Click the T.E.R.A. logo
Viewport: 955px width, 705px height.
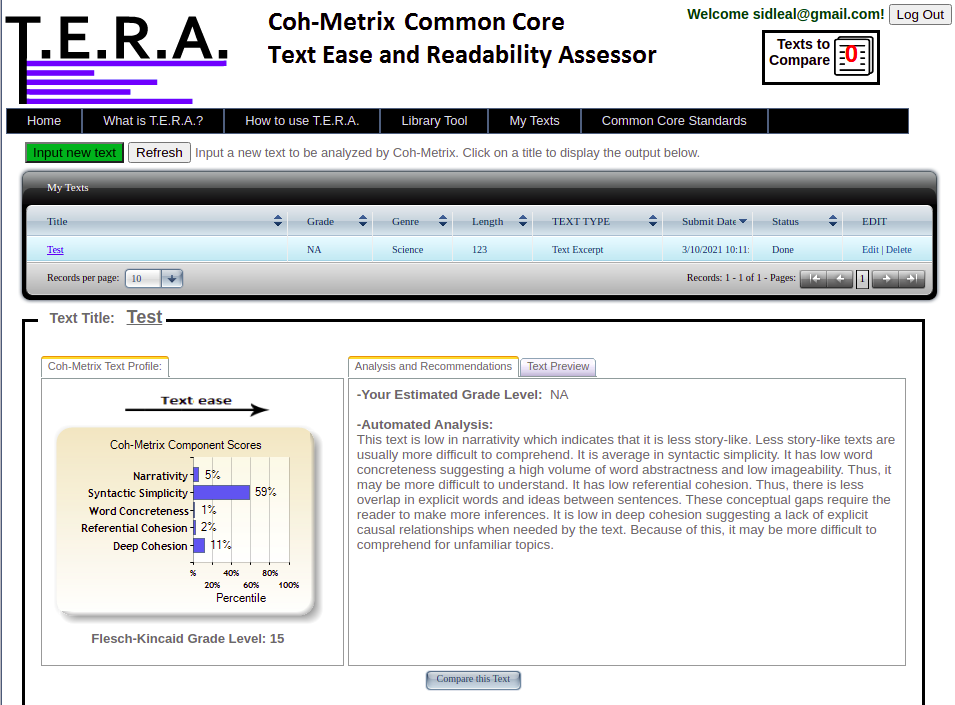click(118, 55)
